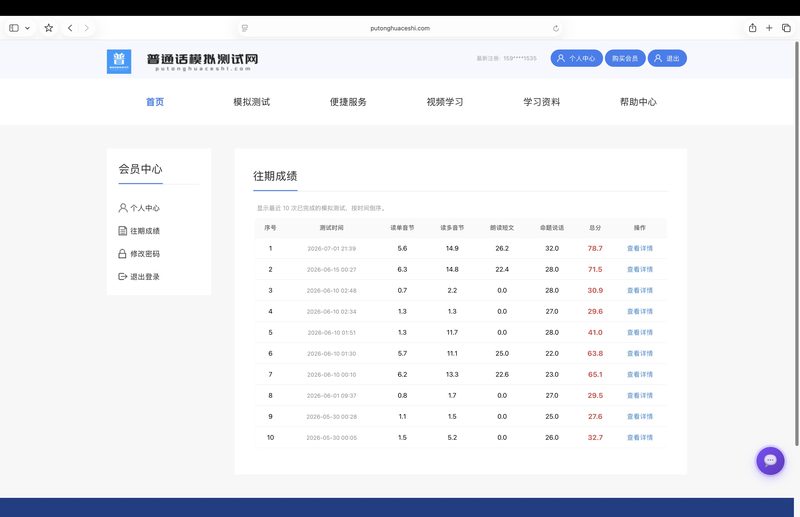Click the test time 2026-06-15 00:27
Screen dimensions: 800x517
(x=332, y=269)
